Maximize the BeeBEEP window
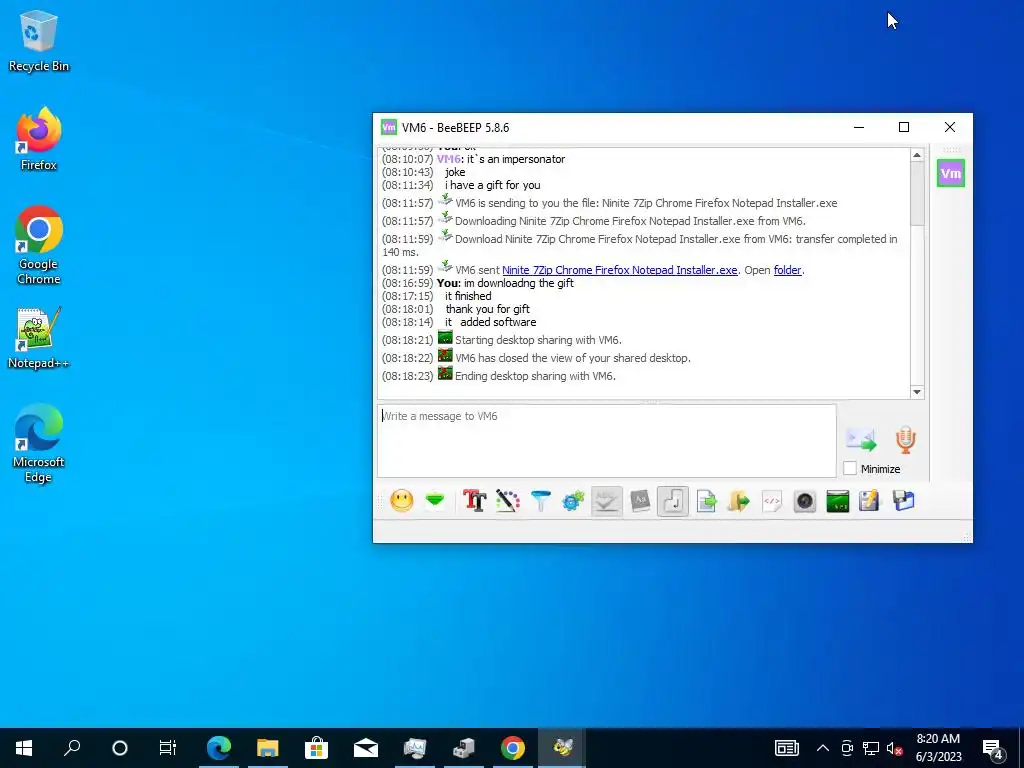 coord(904,127)
